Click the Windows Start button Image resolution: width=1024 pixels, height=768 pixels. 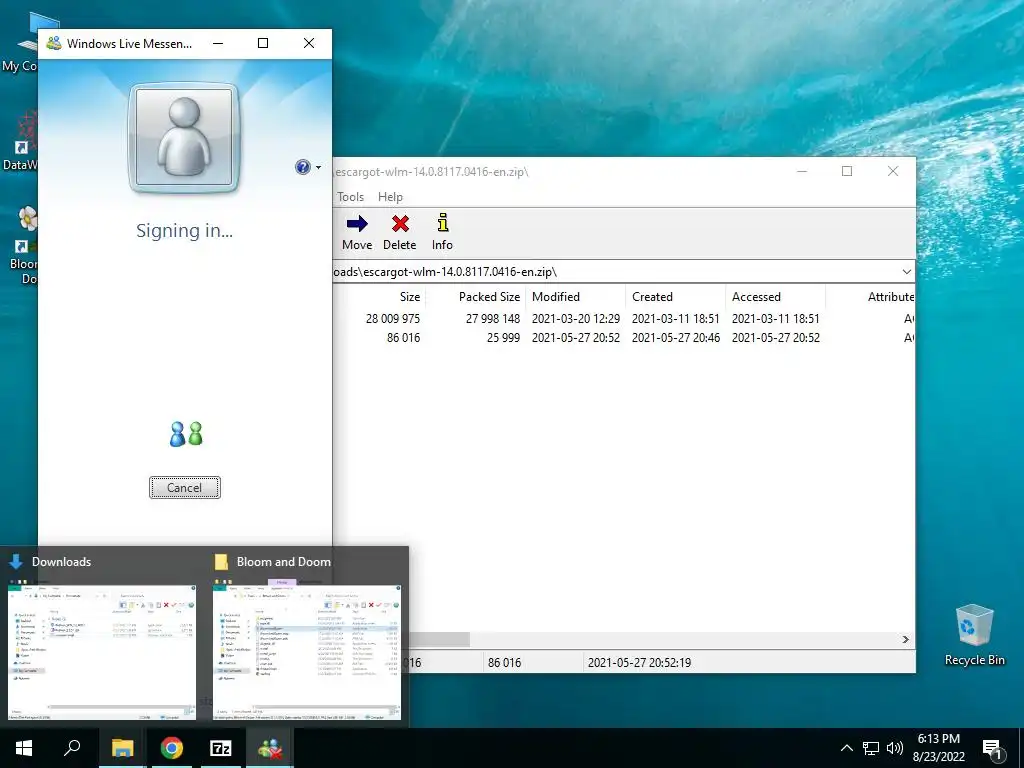(24, 748)
